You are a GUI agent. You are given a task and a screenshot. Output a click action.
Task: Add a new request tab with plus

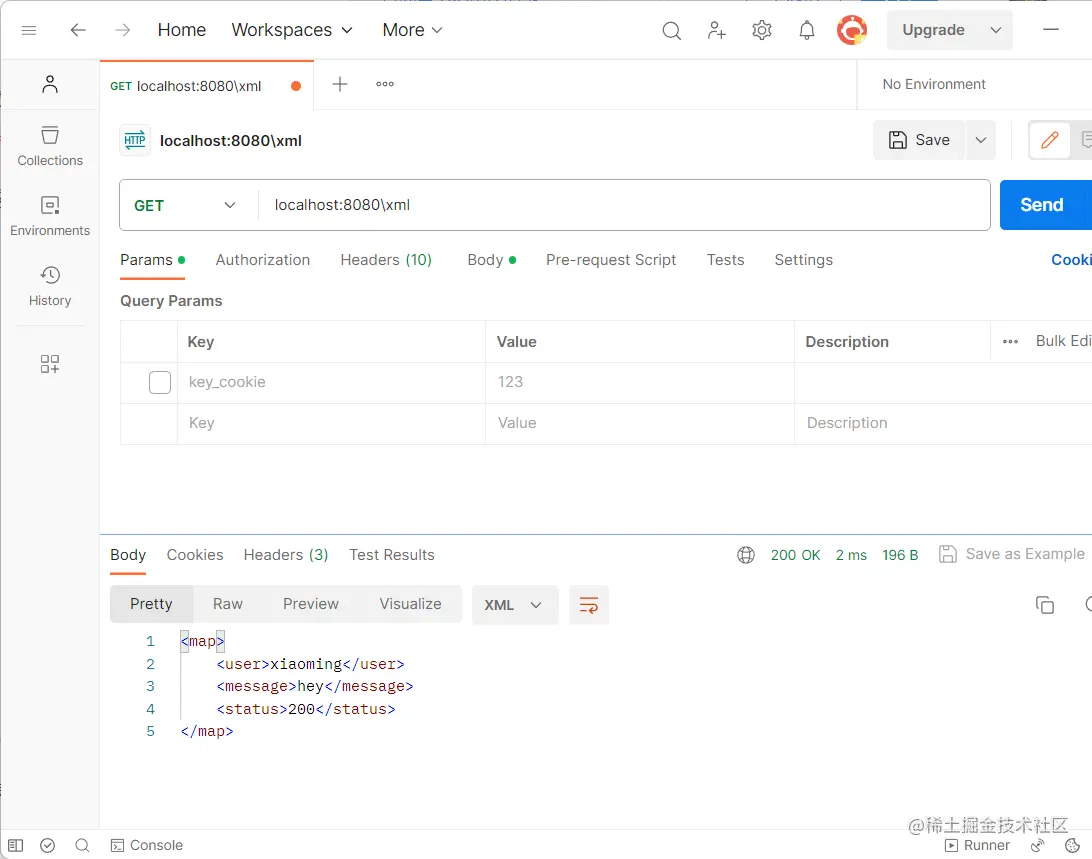(x=340, y=84)
